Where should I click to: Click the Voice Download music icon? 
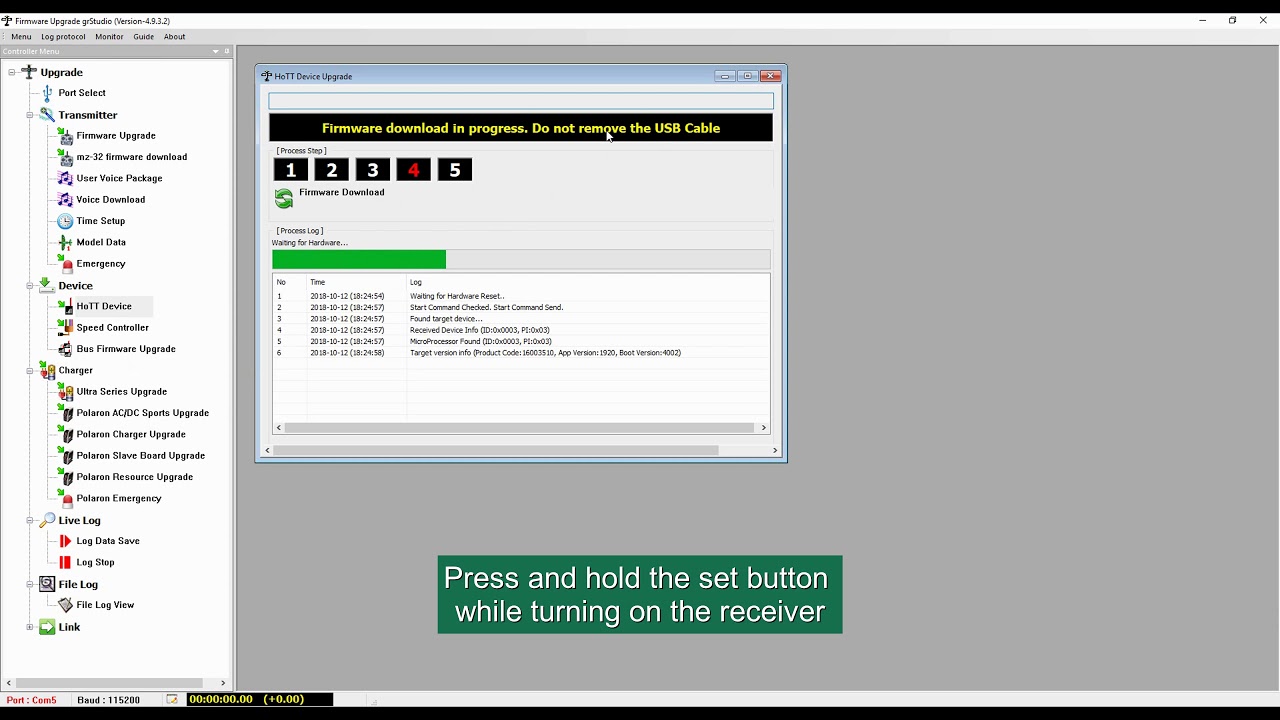(x=65, y=200)
